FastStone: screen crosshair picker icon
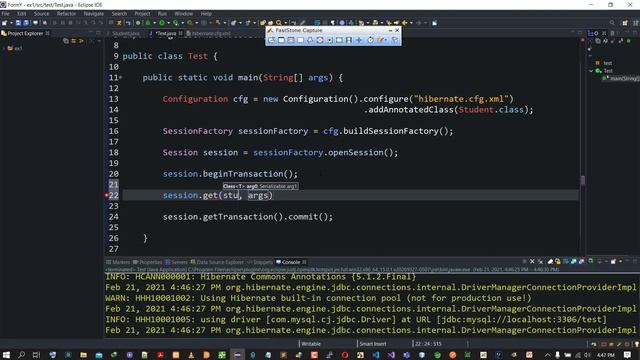This screenshot has height=360, width=640. click(x=359, y=40)
